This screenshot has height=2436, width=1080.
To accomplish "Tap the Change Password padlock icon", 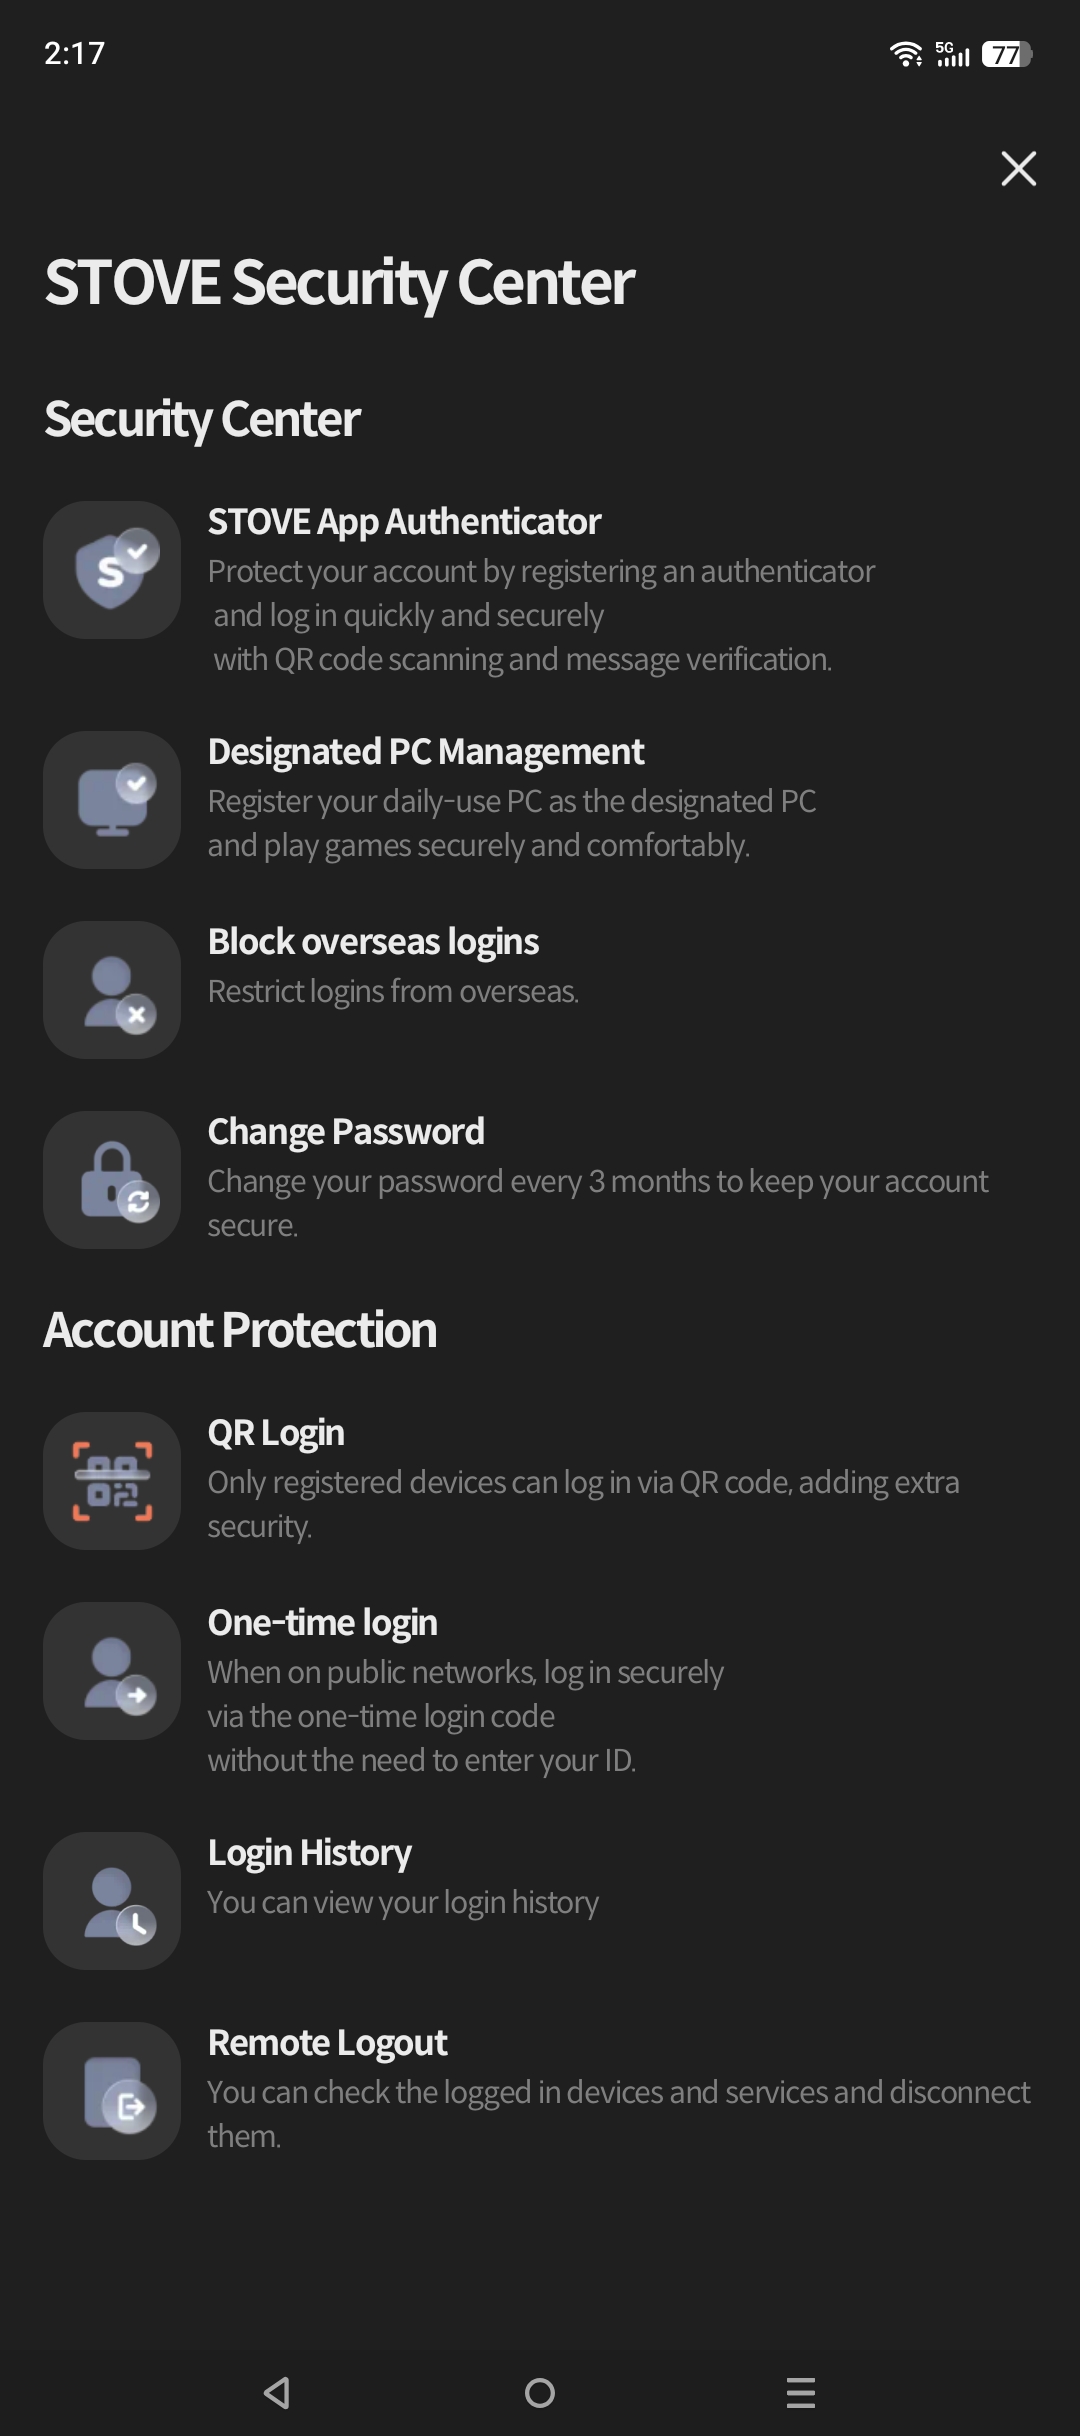I will pyautogui.click(x=112, y=1180).
